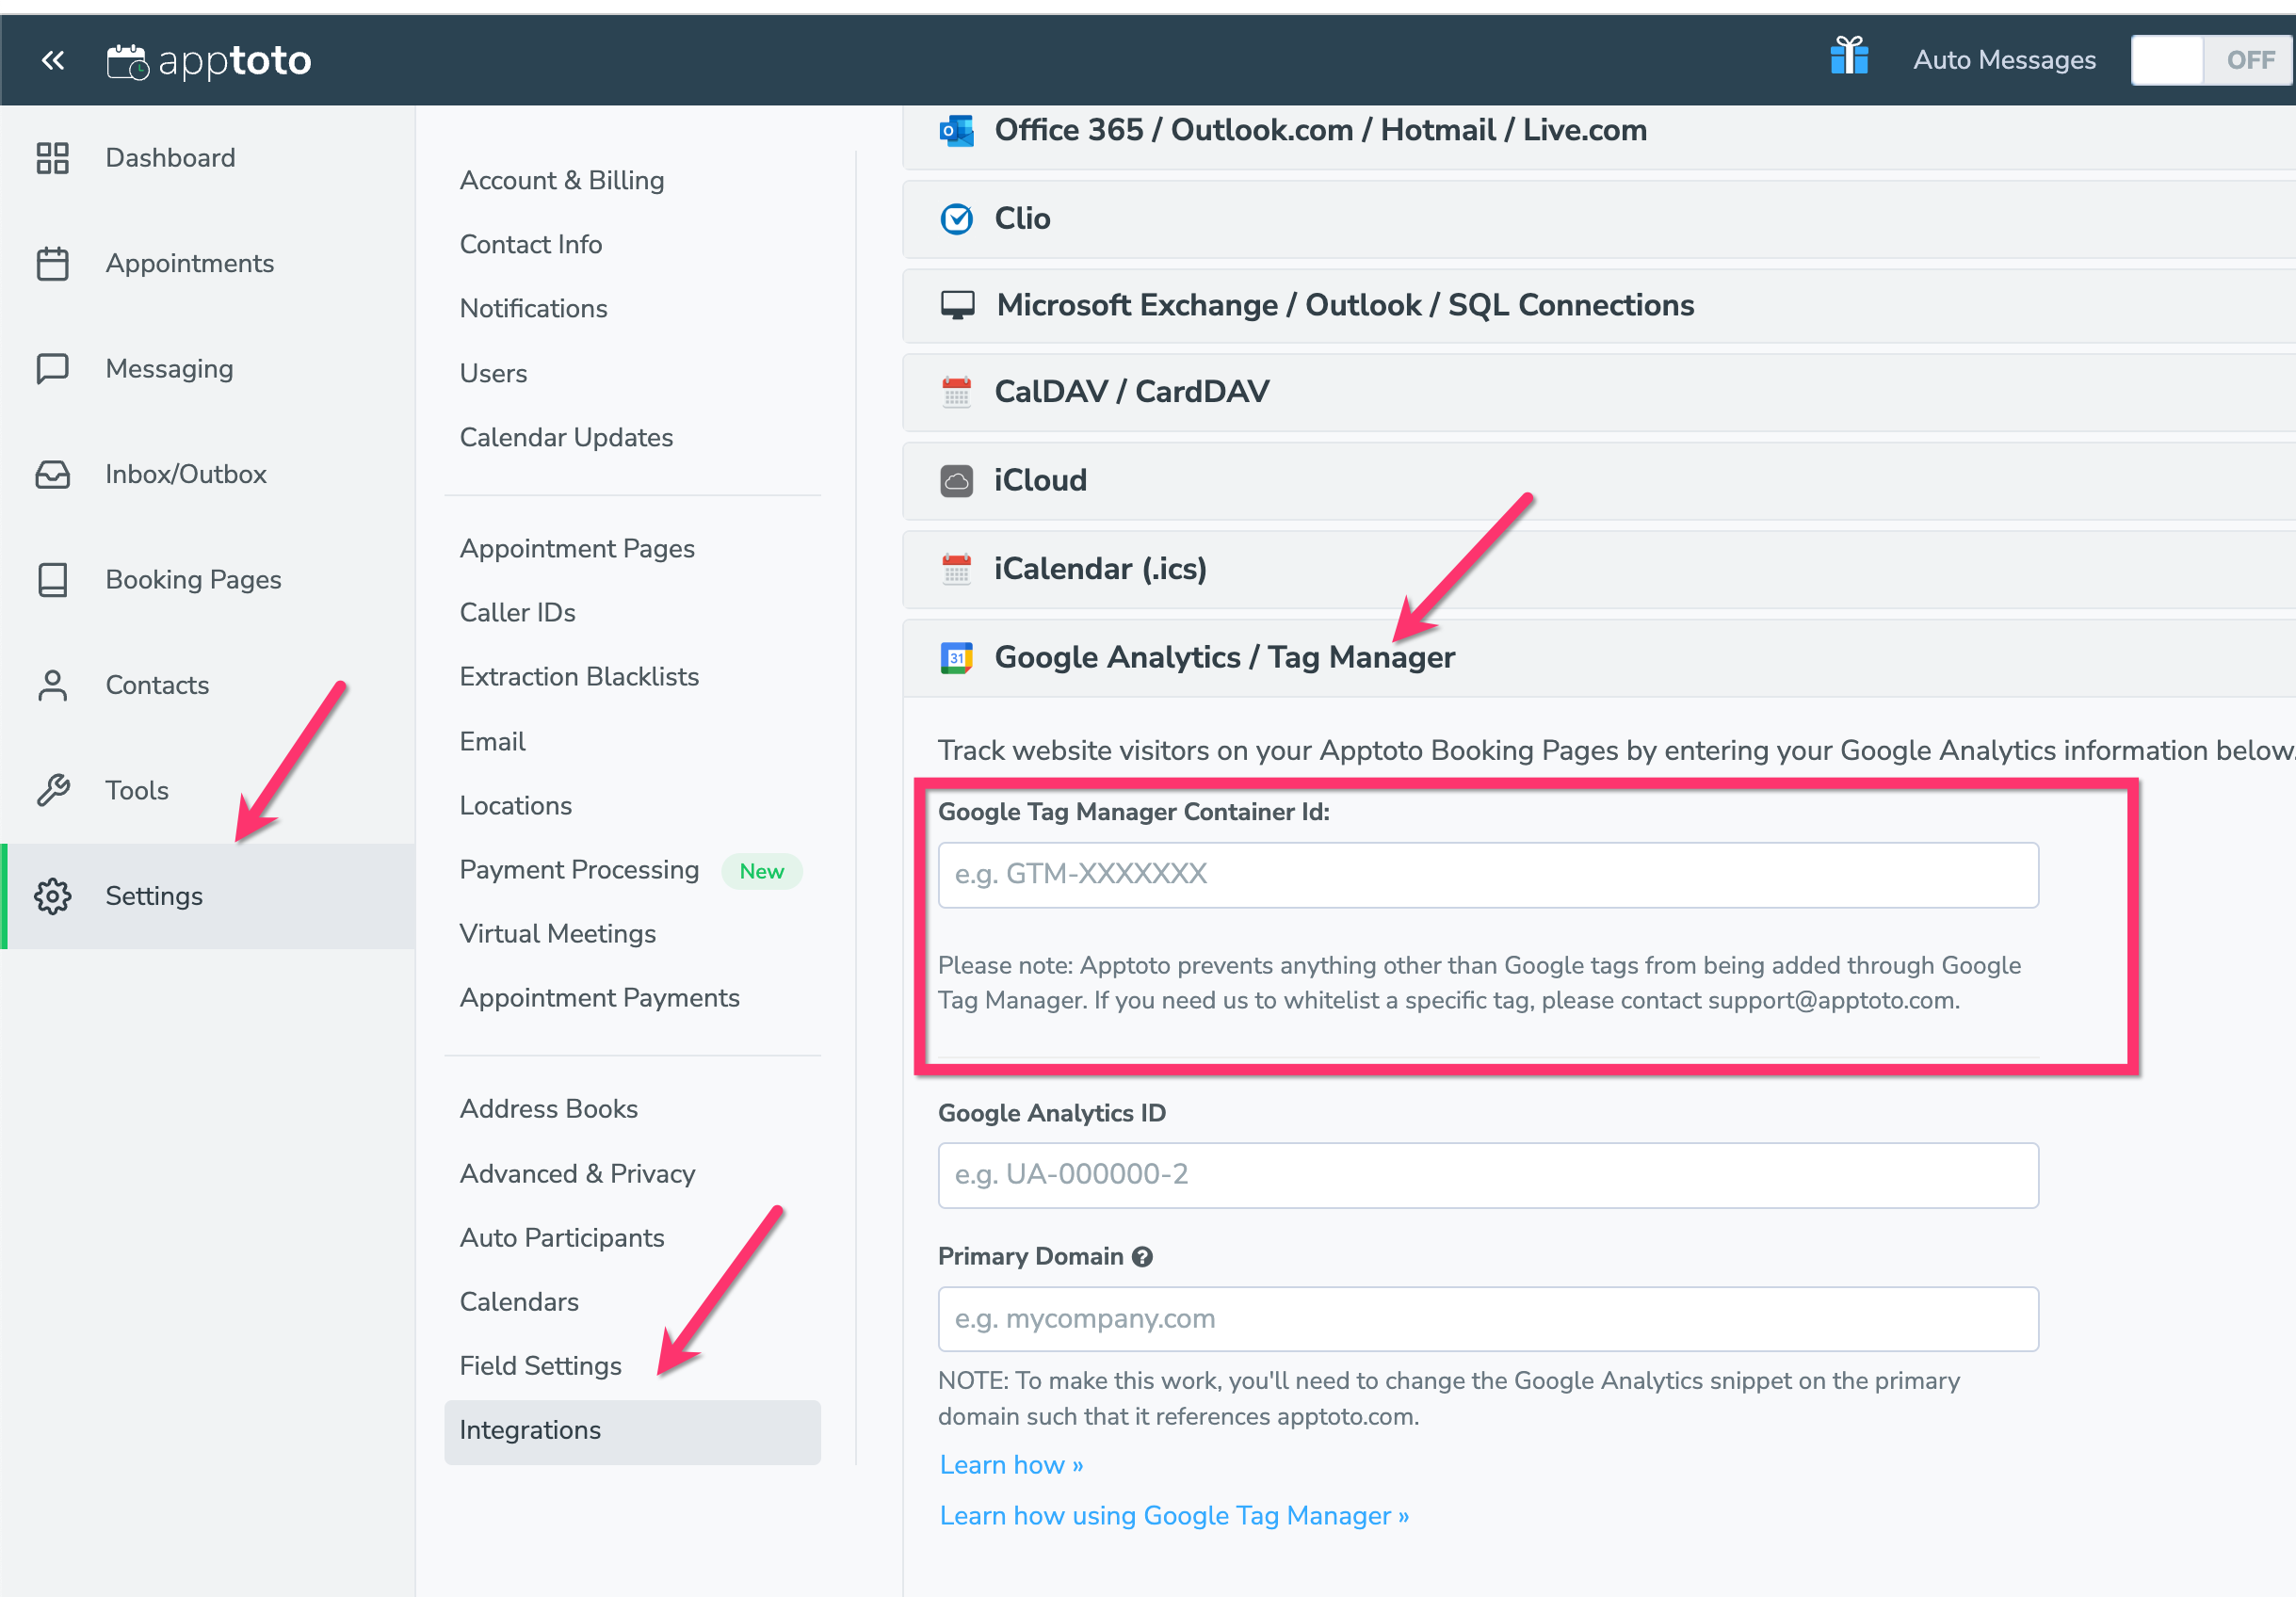Click the Google Analytics ID field
The width and height of the screenshot is (2296, 1597).
point(1487,1175)
